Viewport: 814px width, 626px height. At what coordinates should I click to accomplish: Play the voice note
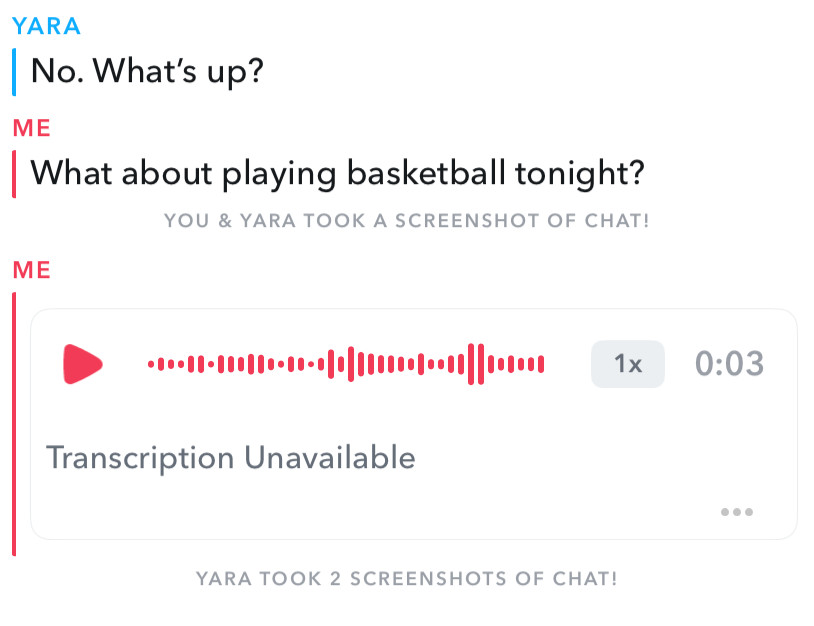coord(82,364)
